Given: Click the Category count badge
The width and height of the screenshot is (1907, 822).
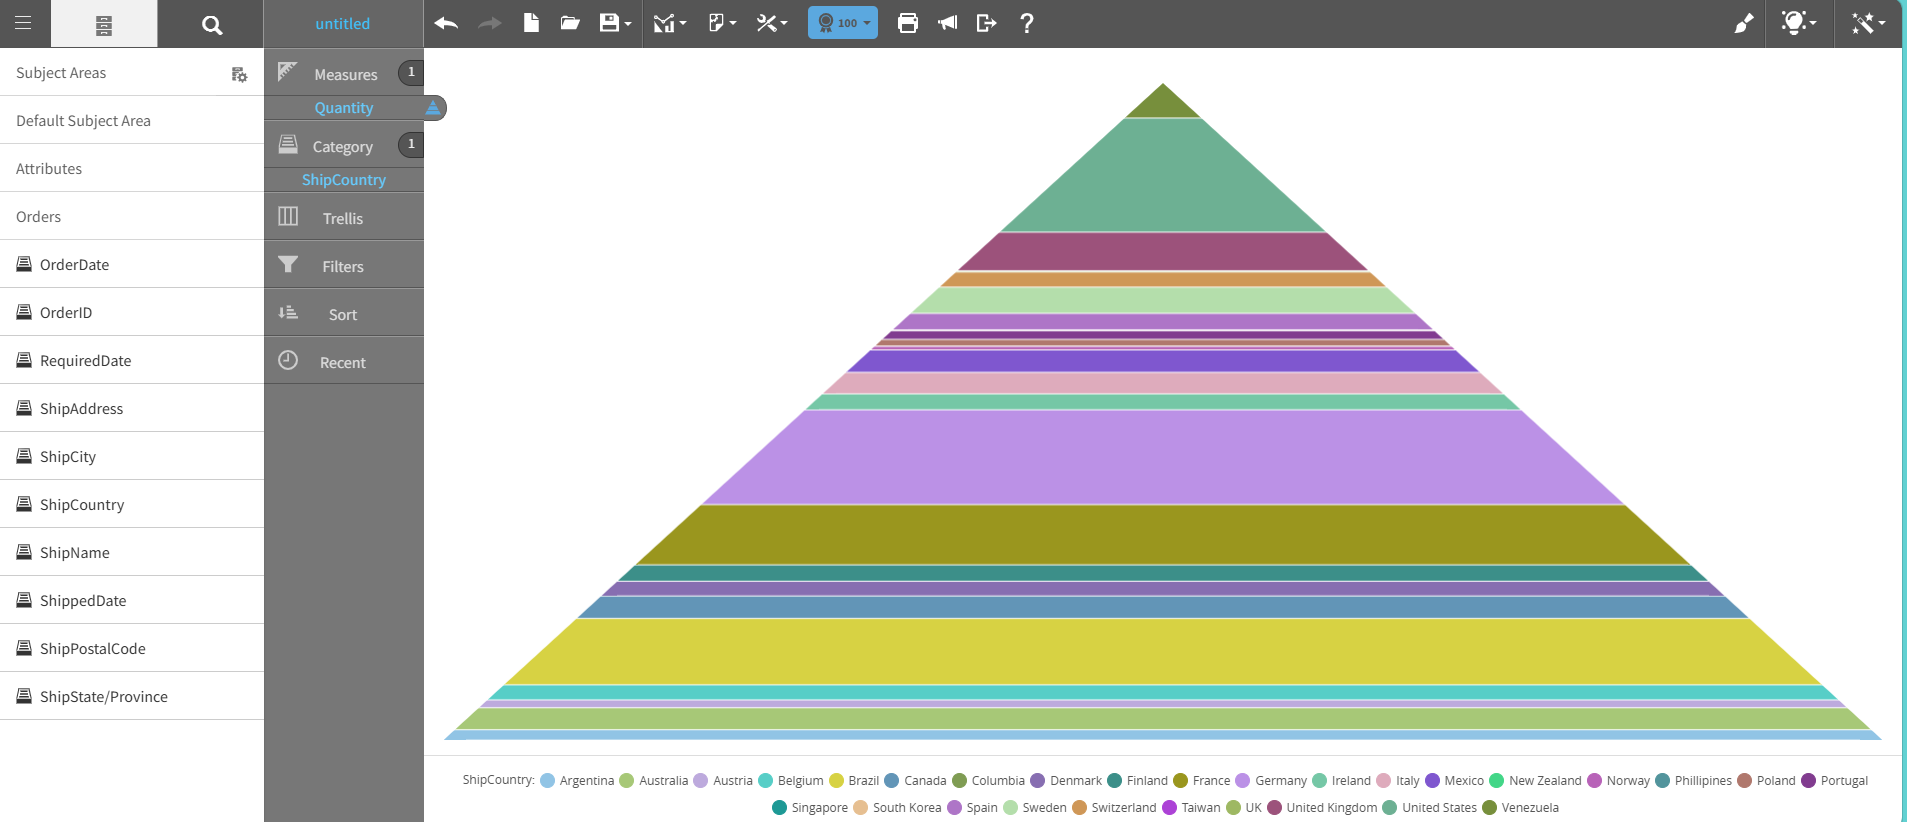Looking at the screenshot, I should (x=411, y=144).
